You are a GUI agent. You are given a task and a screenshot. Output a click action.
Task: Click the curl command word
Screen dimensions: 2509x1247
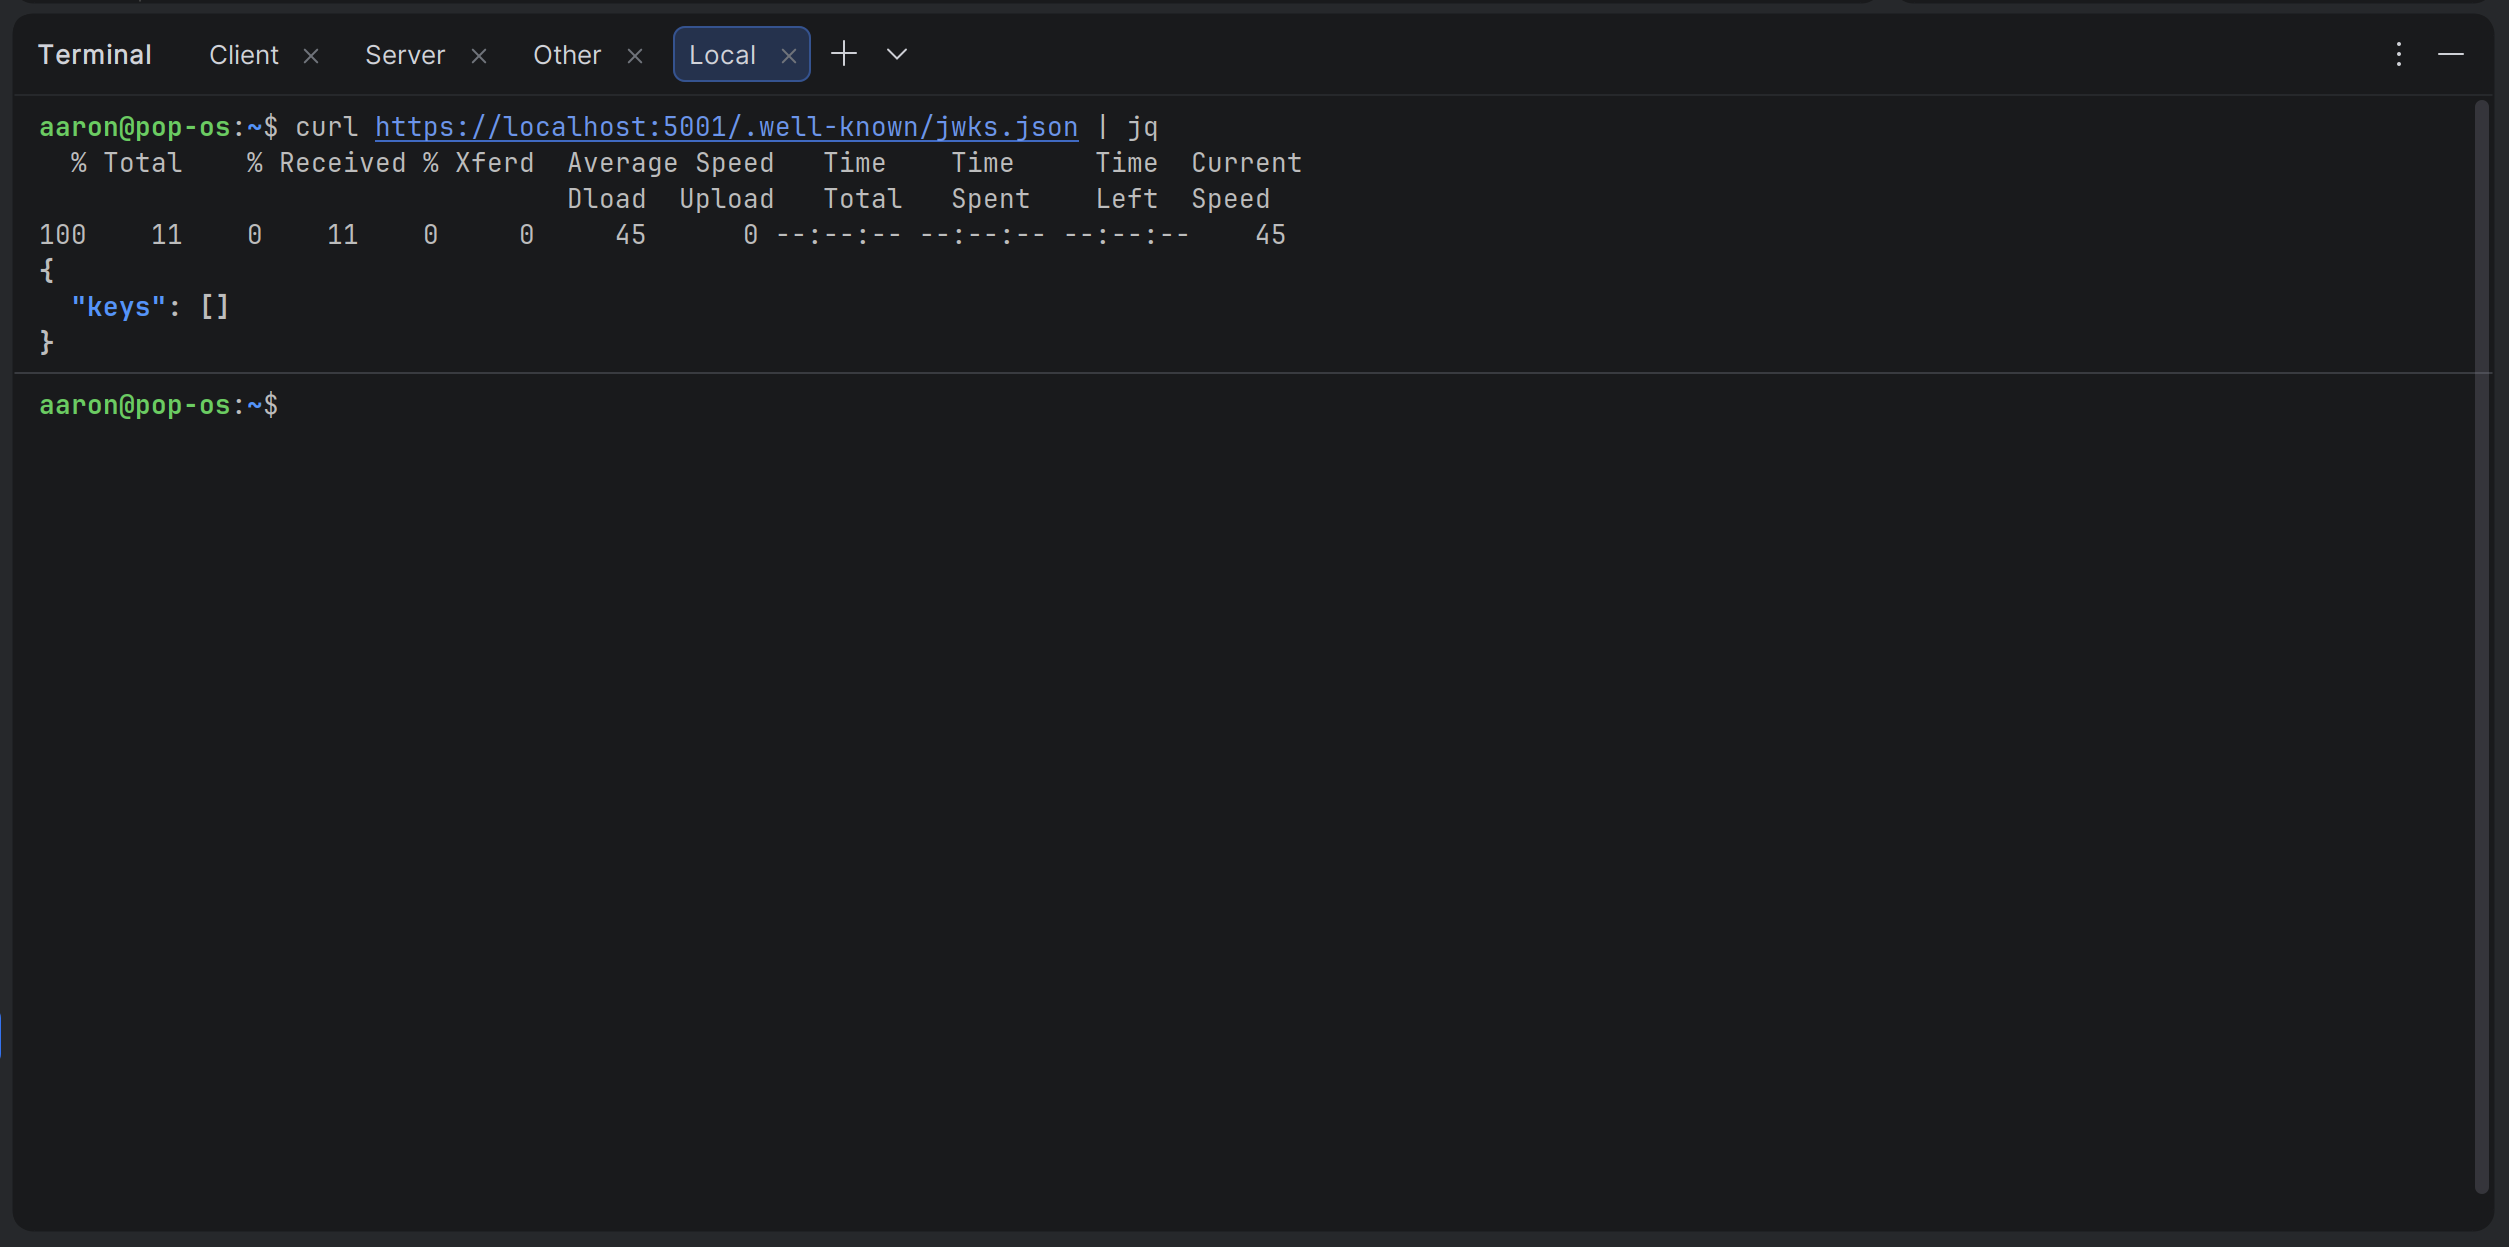(326, 127)
